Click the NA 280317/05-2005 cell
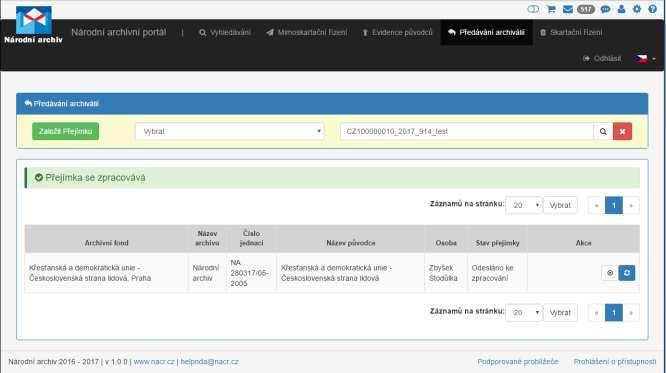 [x=251, y=273]
